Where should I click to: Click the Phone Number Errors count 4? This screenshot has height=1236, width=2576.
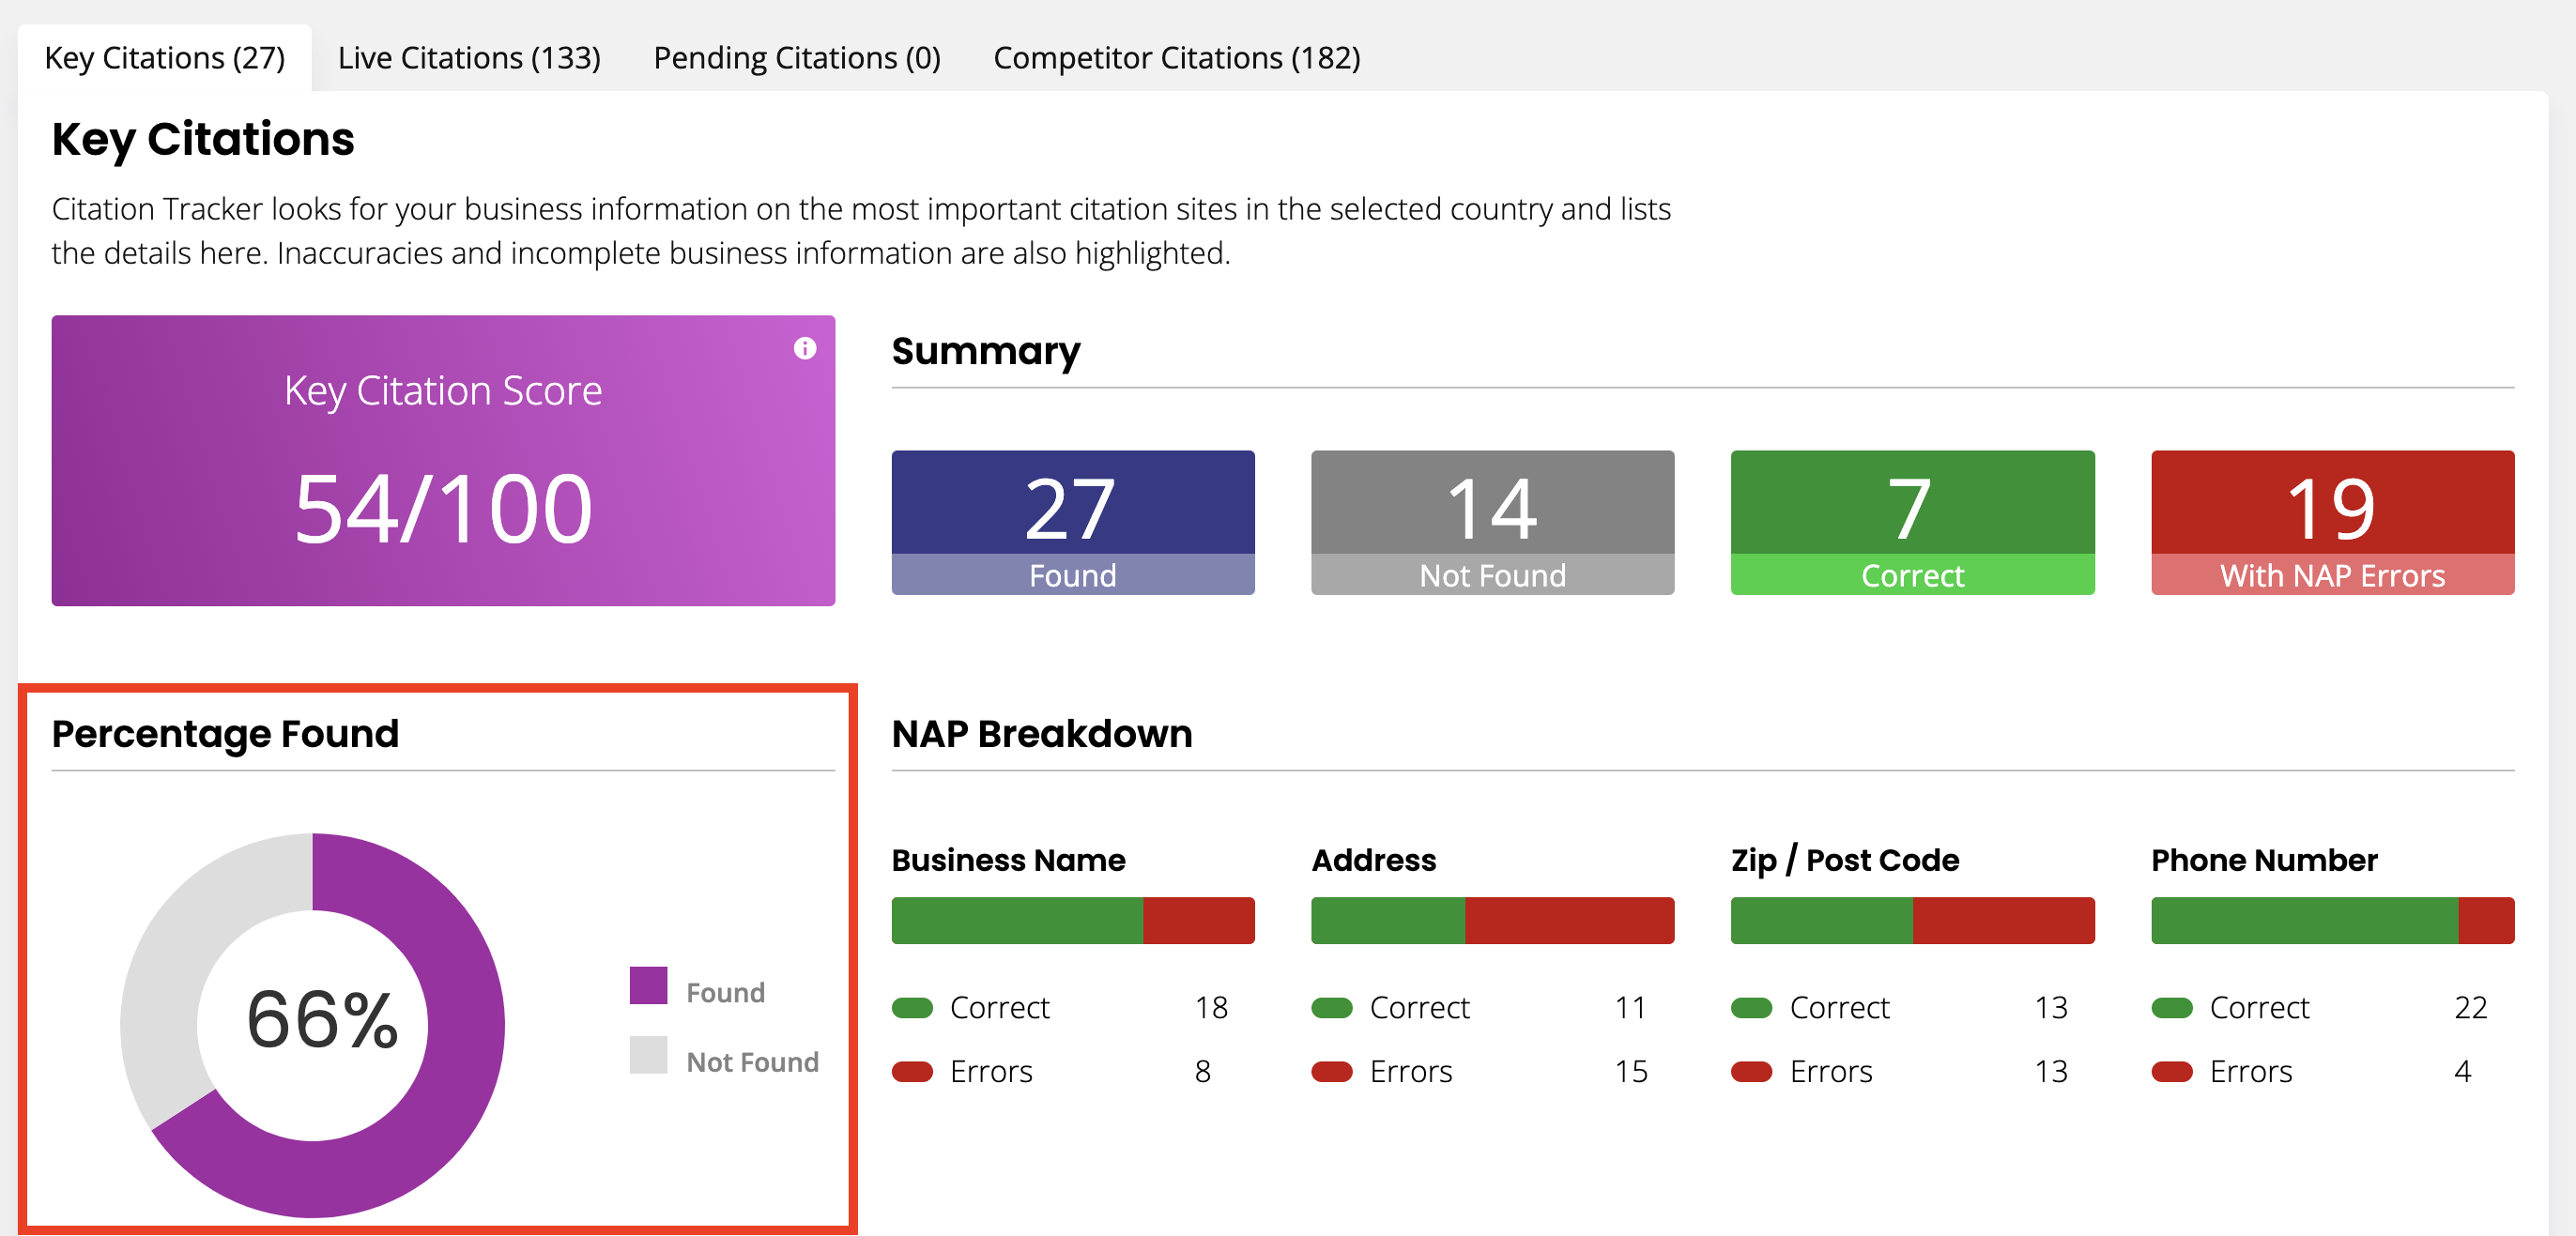click(x=2463, y=1071)
